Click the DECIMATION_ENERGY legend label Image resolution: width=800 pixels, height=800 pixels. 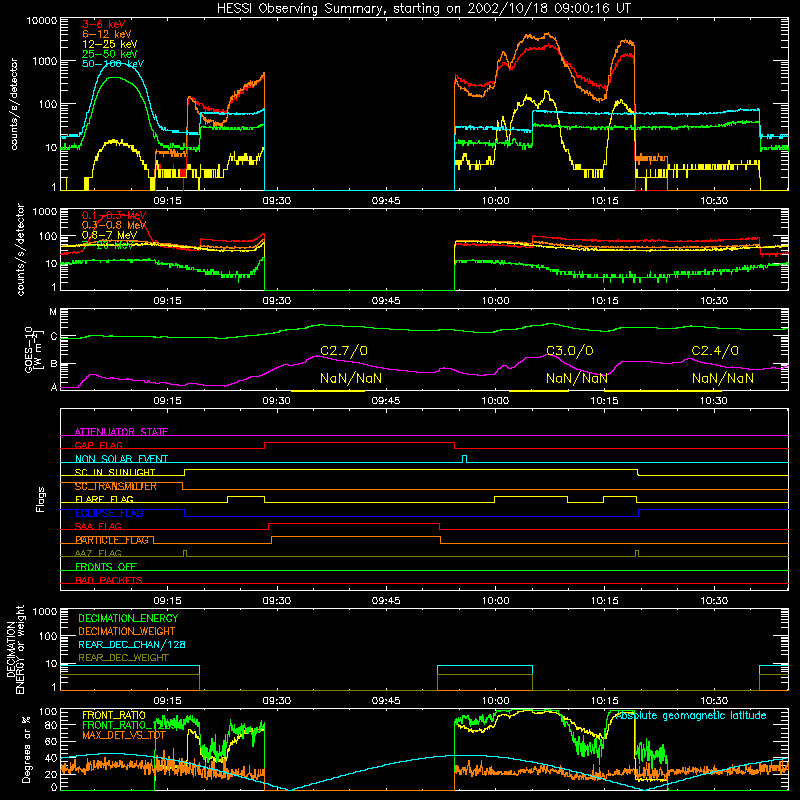tap(129, 618)
